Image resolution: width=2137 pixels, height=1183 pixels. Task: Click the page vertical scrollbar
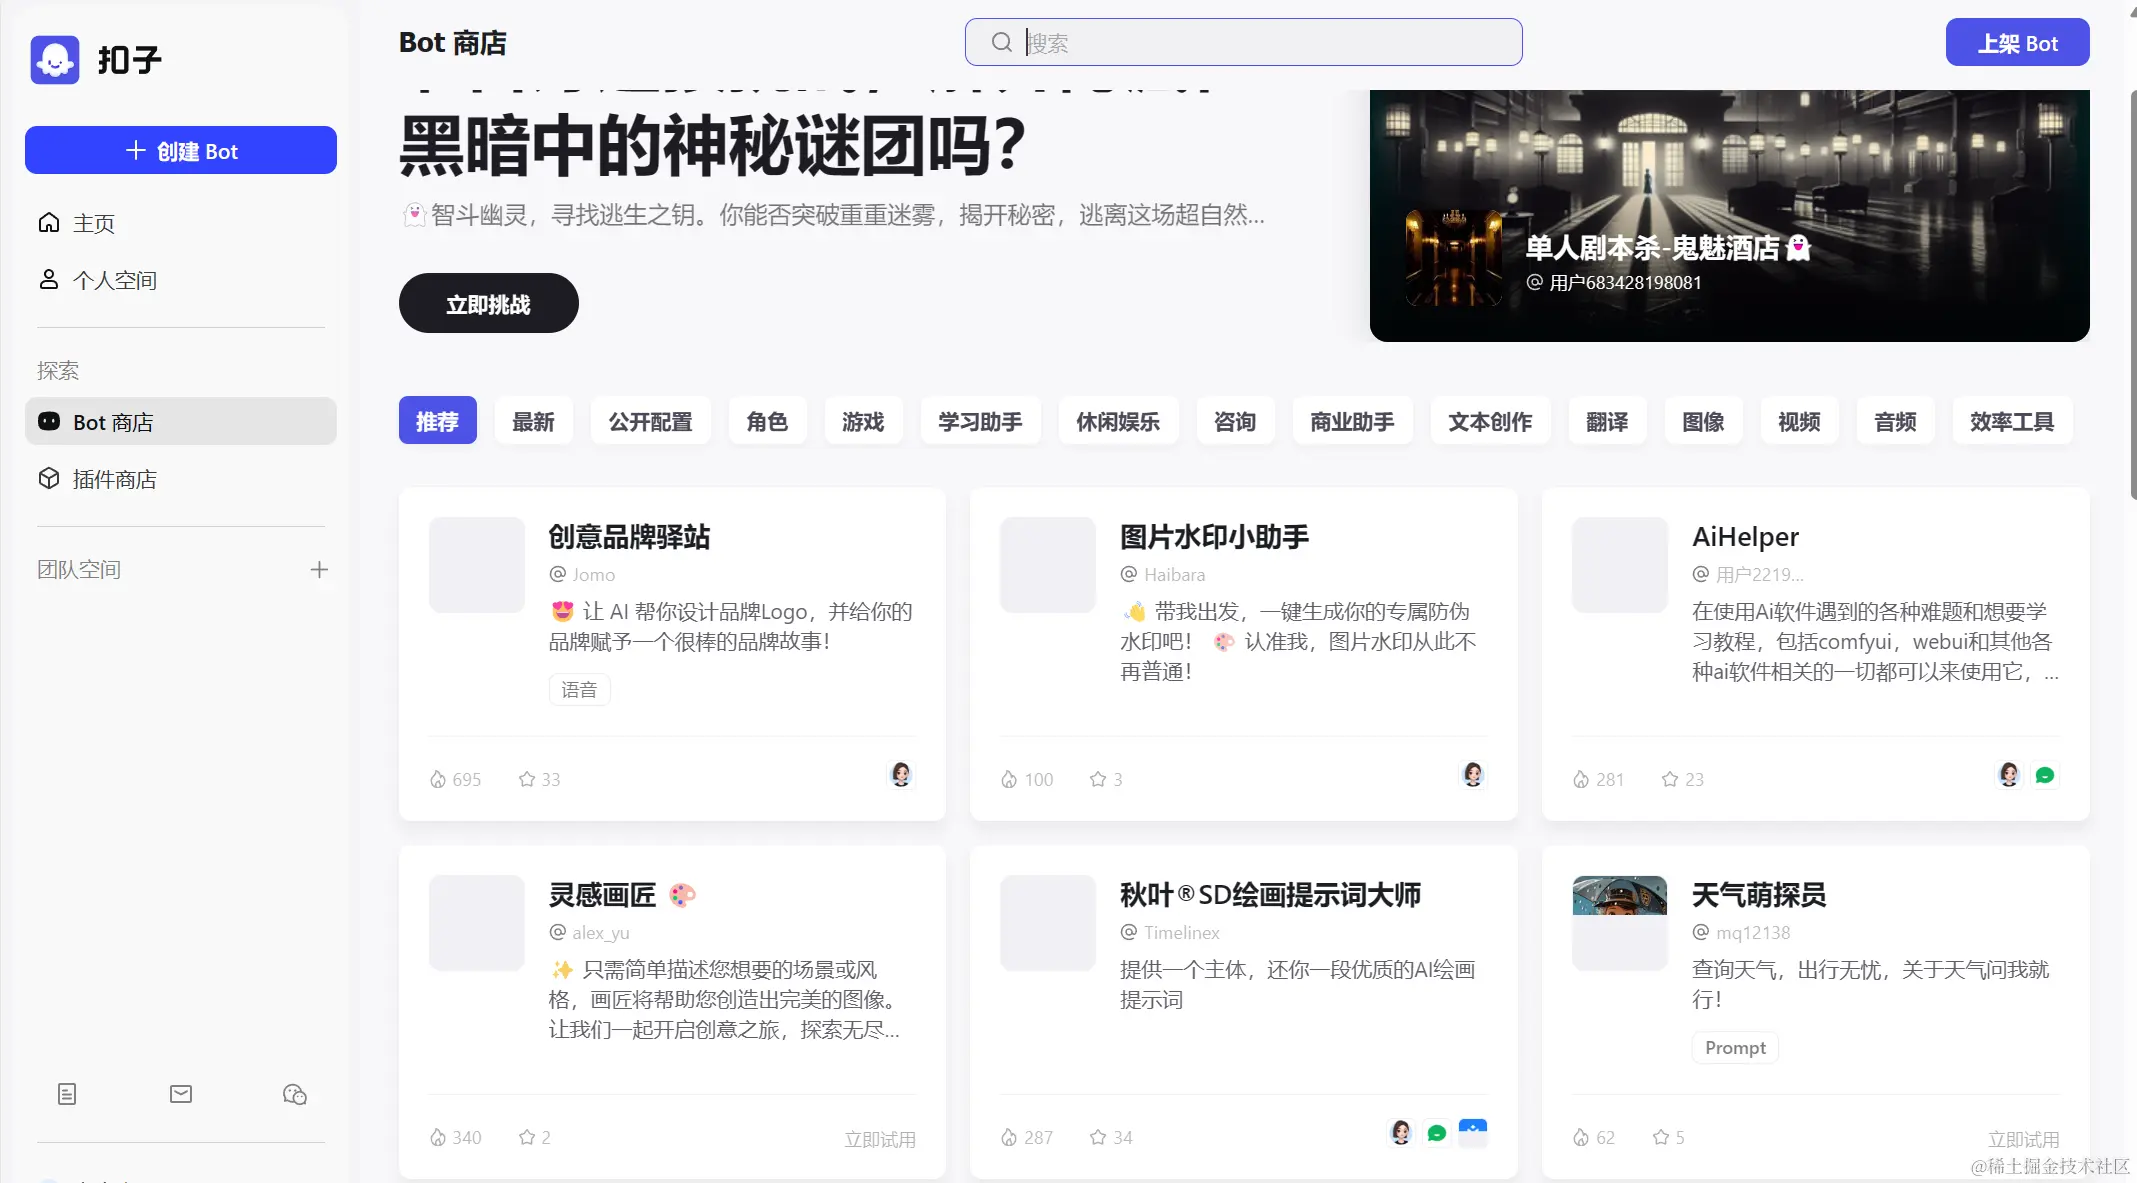tap(2132, 295)
